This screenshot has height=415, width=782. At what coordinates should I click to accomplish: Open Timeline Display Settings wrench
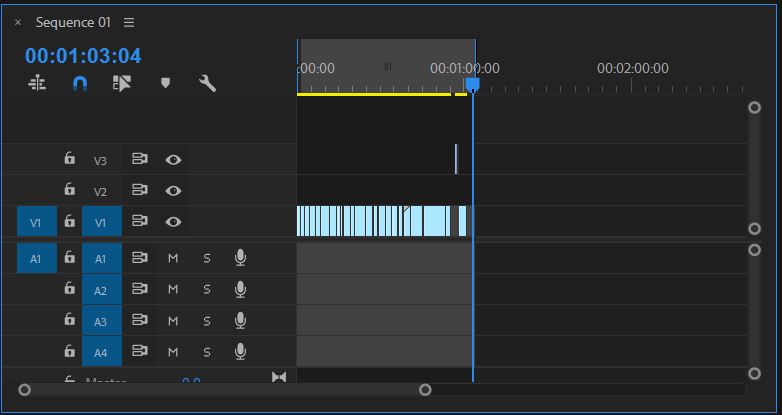point(207,83)
